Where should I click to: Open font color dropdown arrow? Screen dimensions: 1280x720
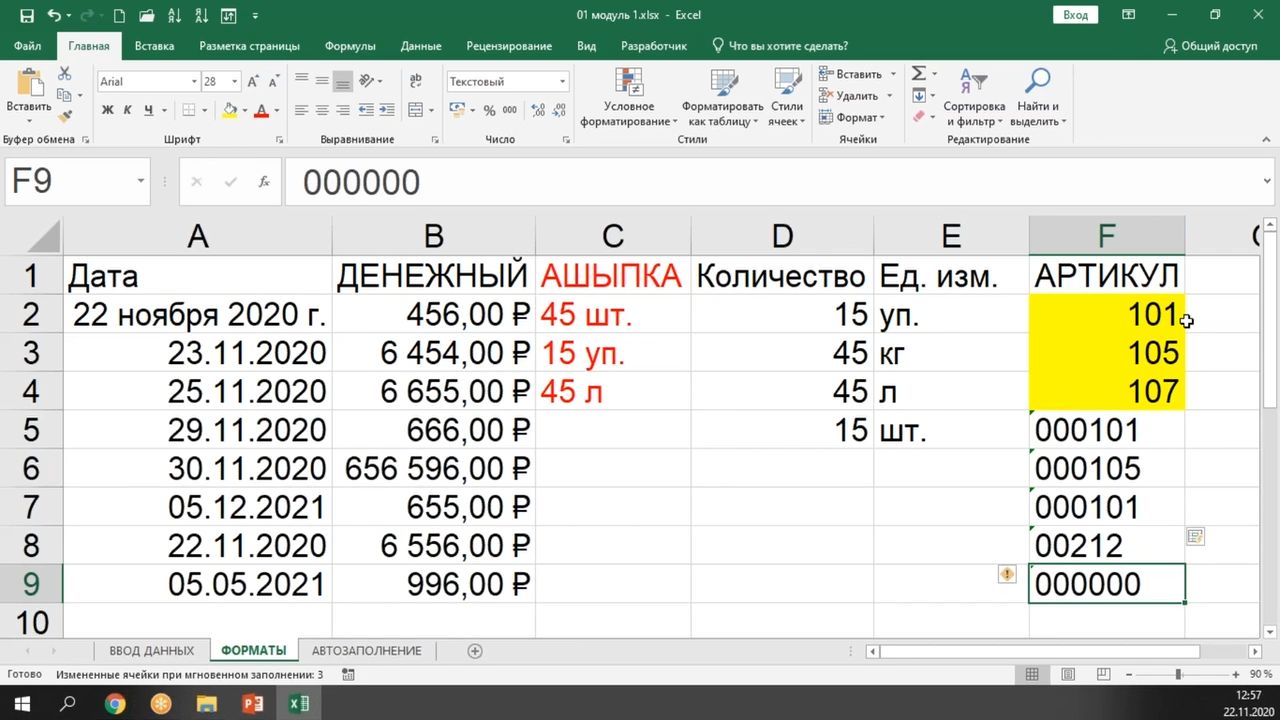click(x=277, y=110)
